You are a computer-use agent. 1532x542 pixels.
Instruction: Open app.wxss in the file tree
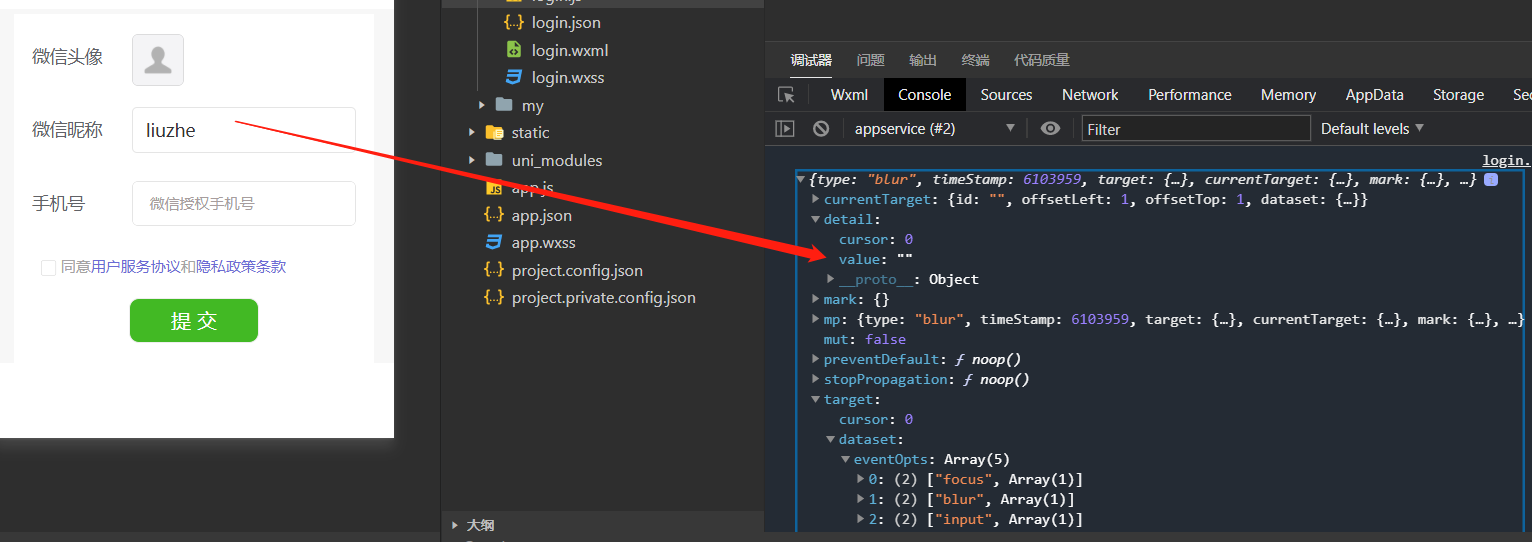[x=544, y=242]
